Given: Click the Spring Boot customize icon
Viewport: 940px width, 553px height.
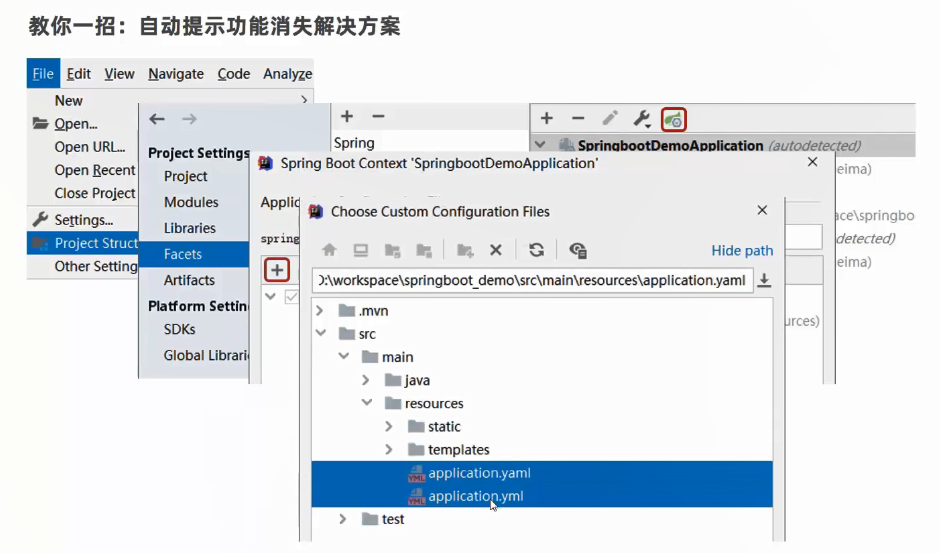Looking at the screenshot, I should pos(674,119).
